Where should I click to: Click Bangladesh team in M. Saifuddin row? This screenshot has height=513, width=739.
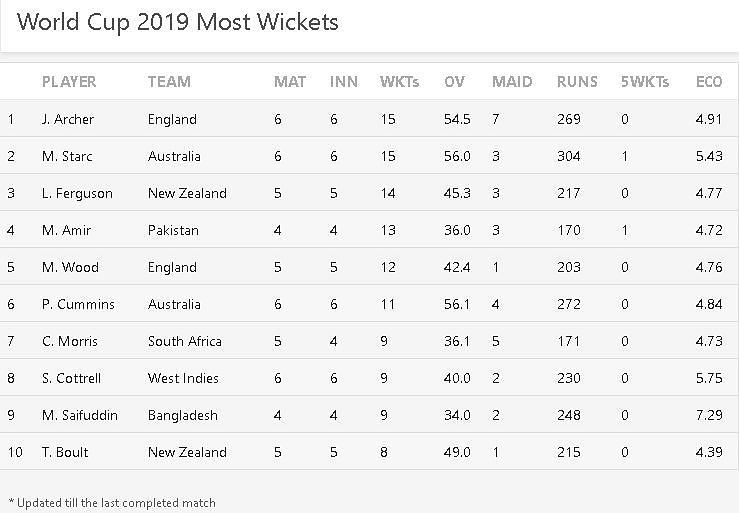[183, 415]
